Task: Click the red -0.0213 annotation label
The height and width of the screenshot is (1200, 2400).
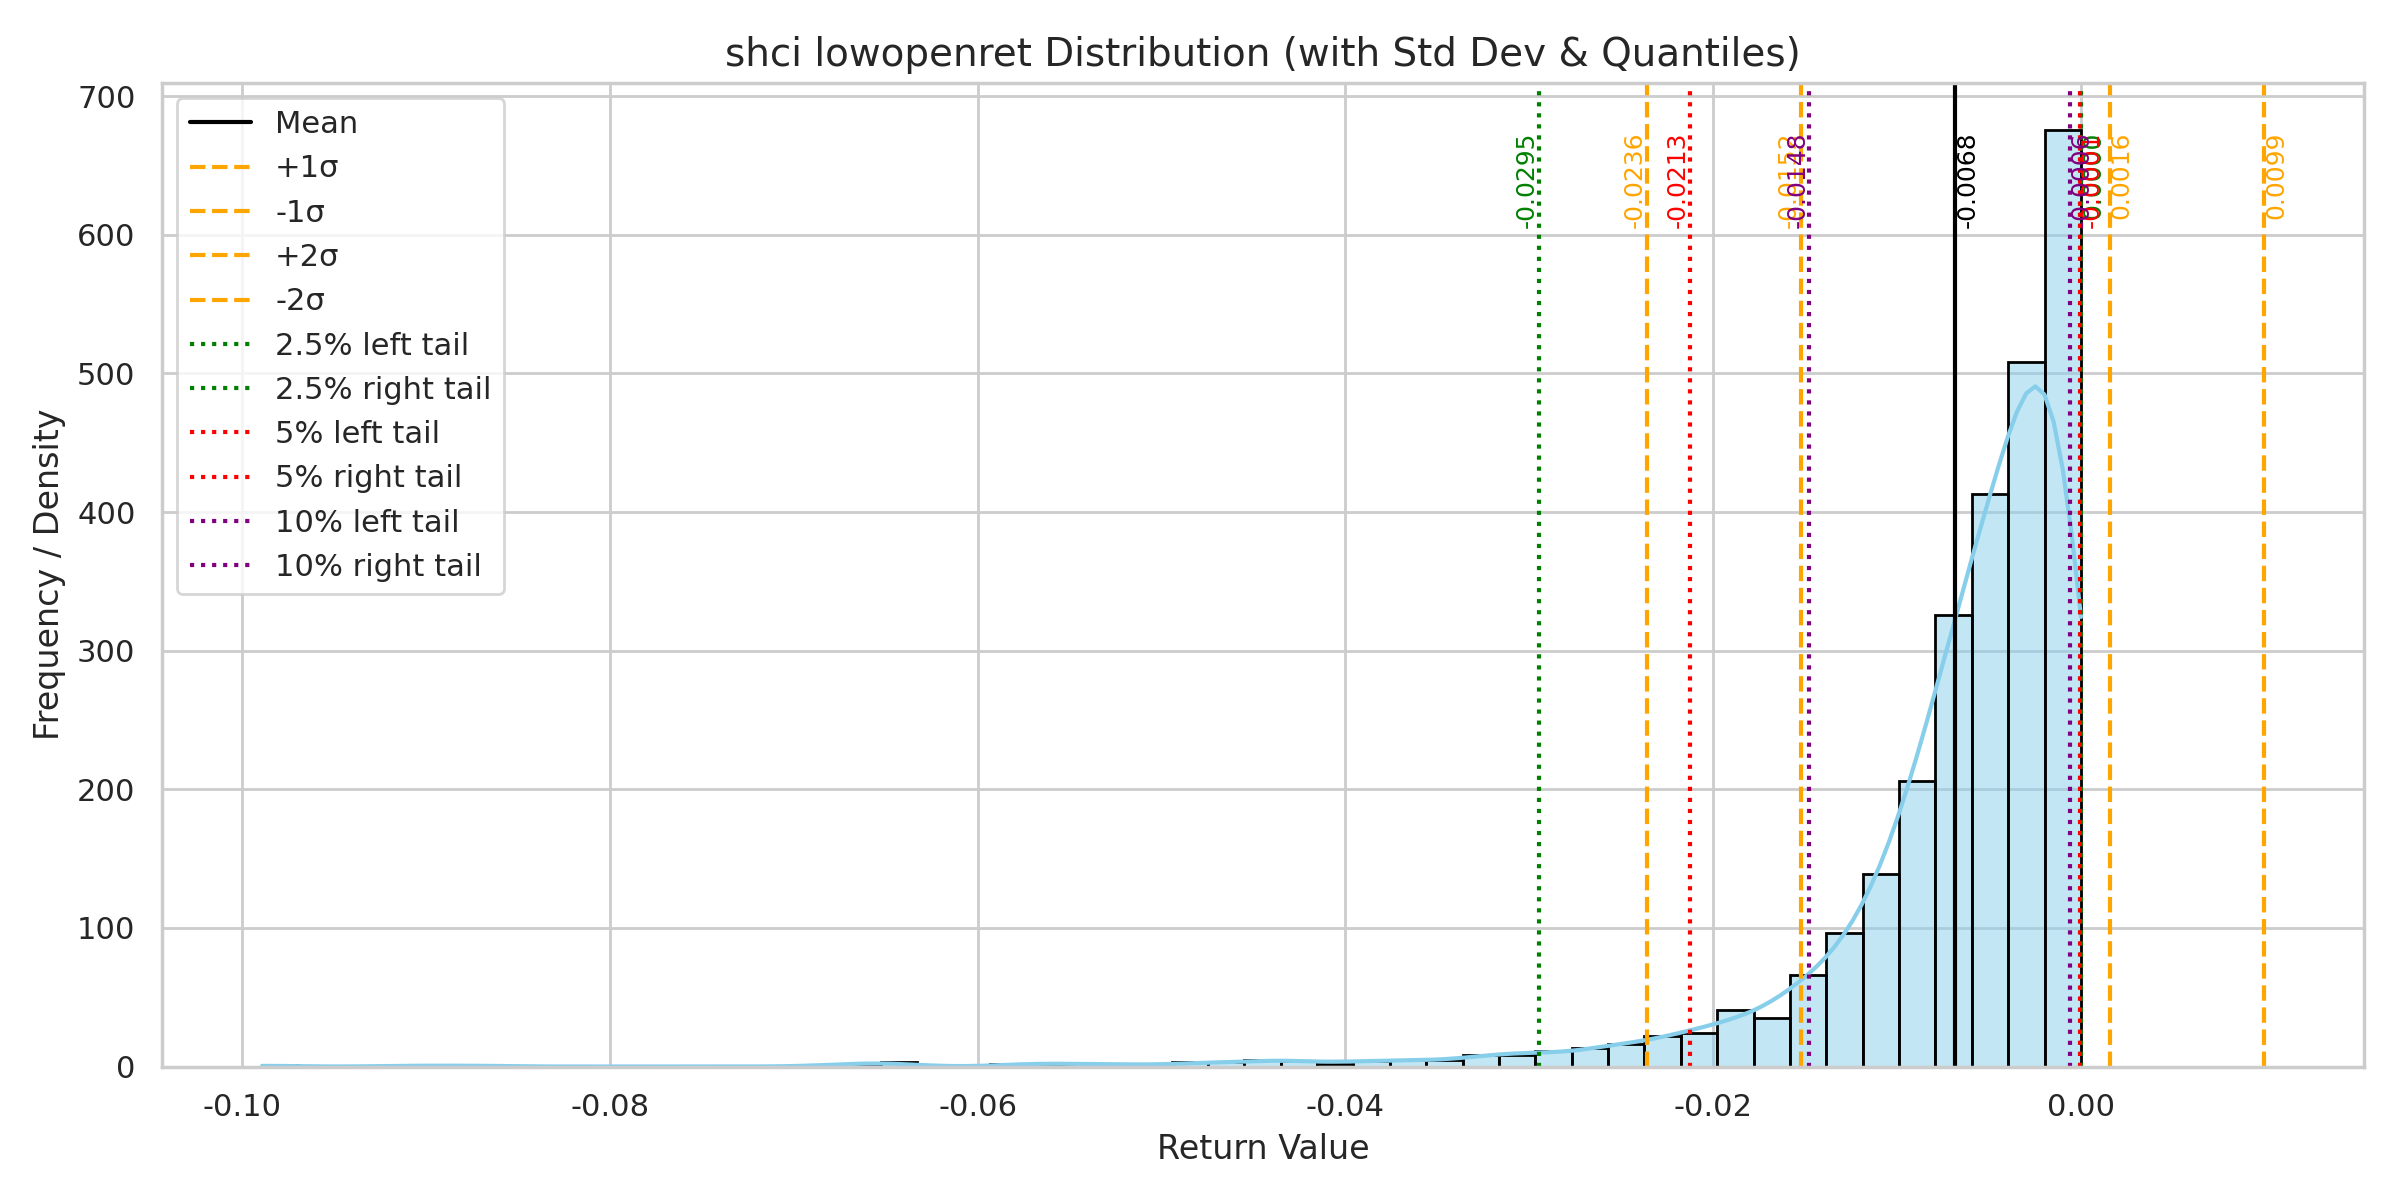Action: point(1677,182)
